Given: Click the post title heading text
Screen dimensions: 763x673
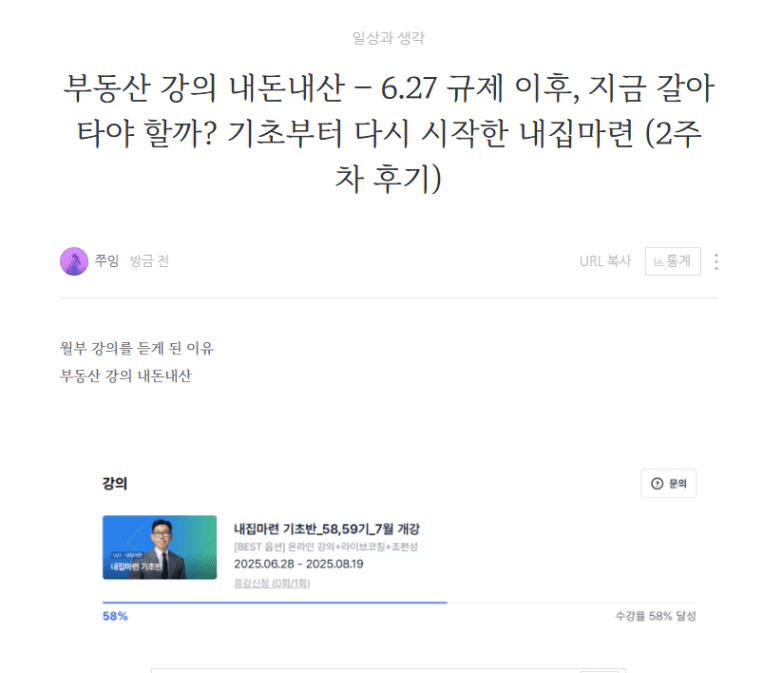Looking at the screenshot, I should 388,133.
